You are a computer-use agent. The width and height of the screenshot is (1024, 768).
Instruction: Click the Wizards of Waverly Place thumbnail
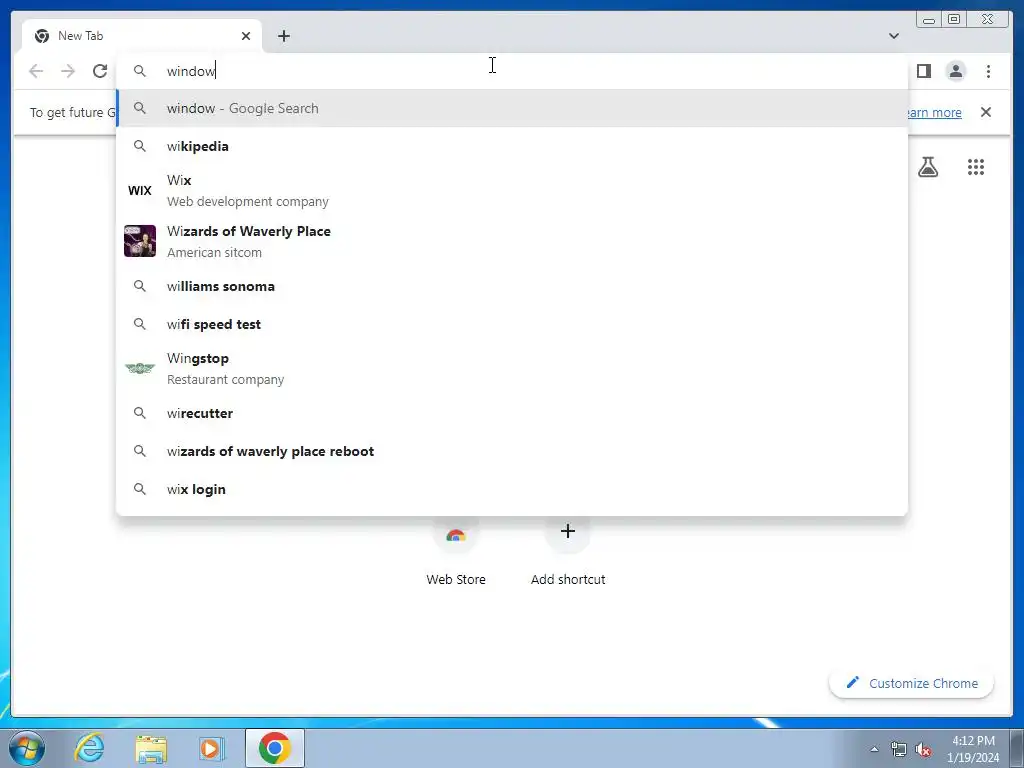(140, 241)
